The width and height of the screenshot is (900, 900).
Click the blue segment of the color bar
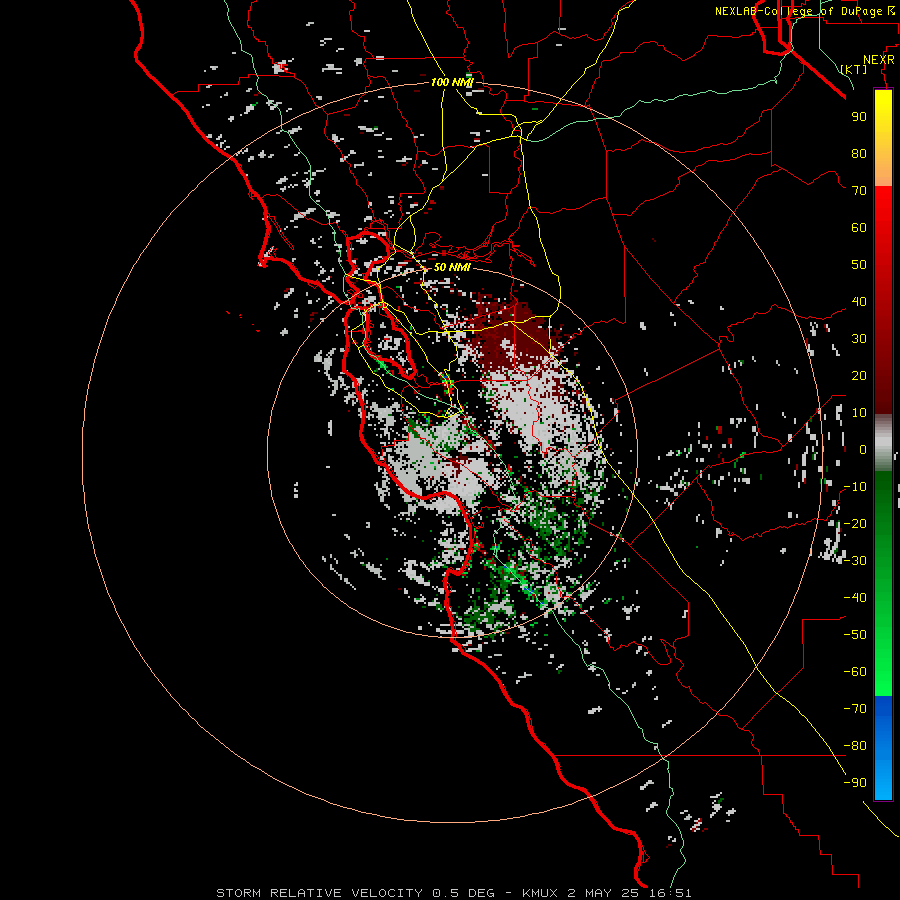tap(883, 747)
